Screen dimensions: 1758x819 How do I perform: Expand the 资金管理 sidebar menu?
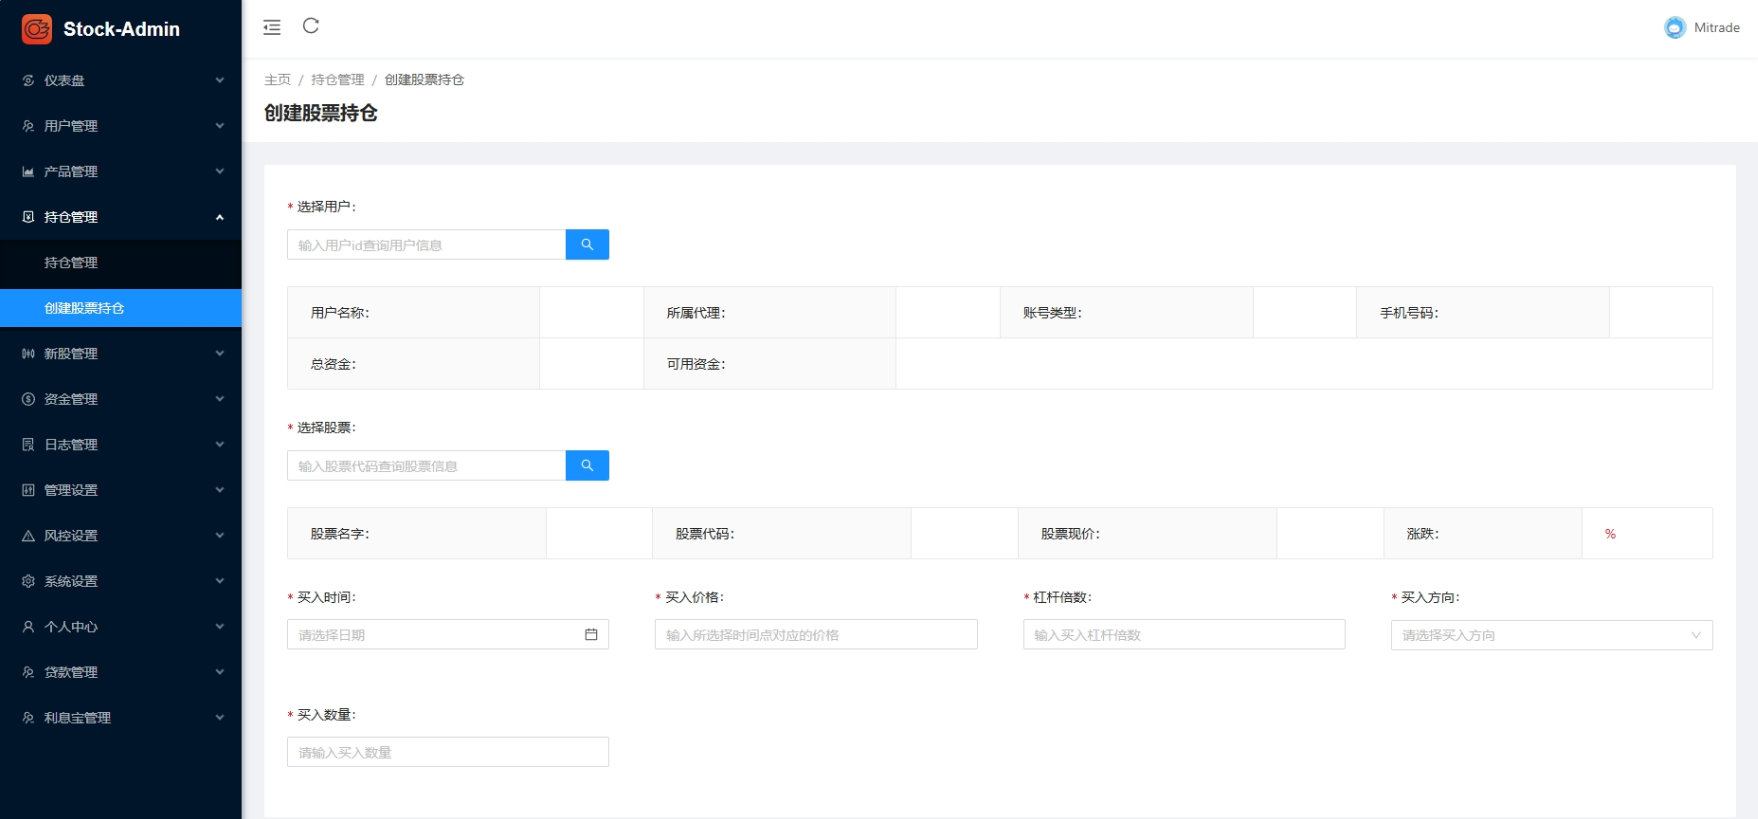pos(120,399)
